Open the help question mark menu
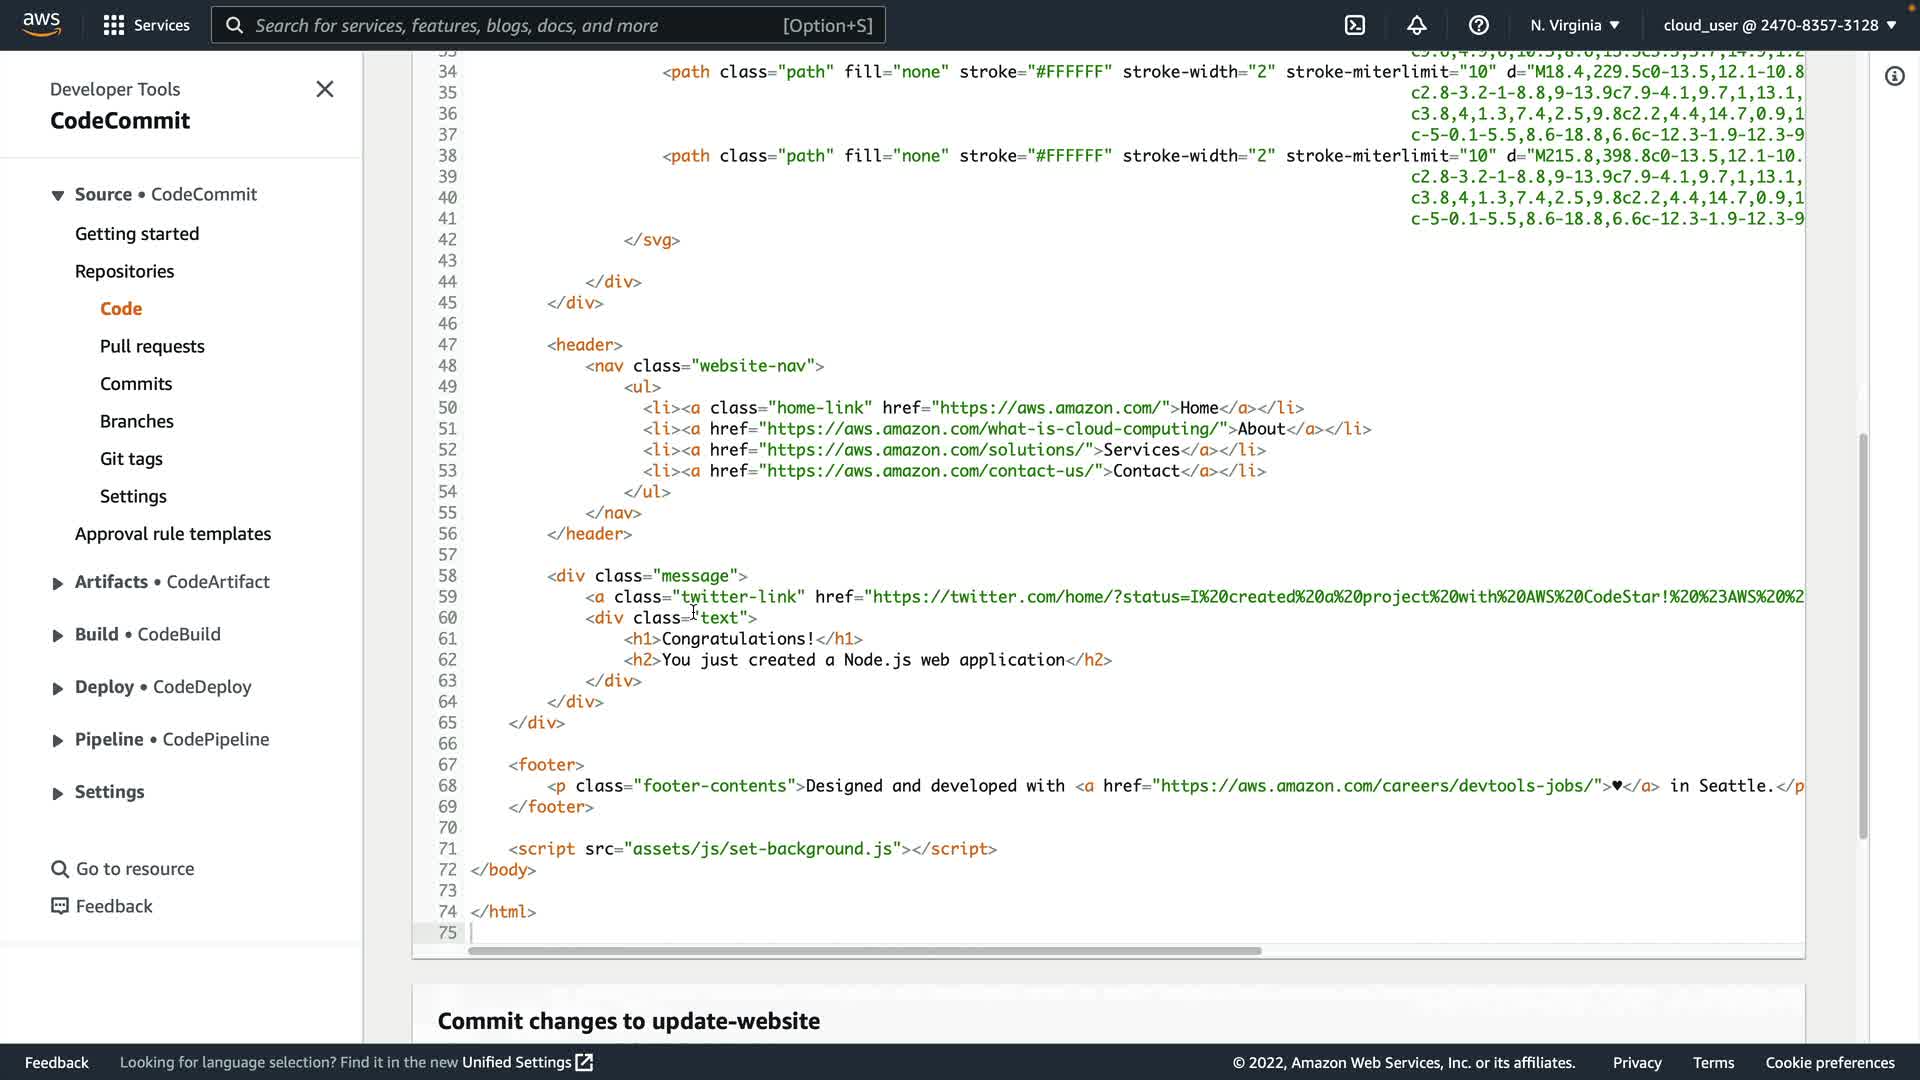 pos(1479,25)
